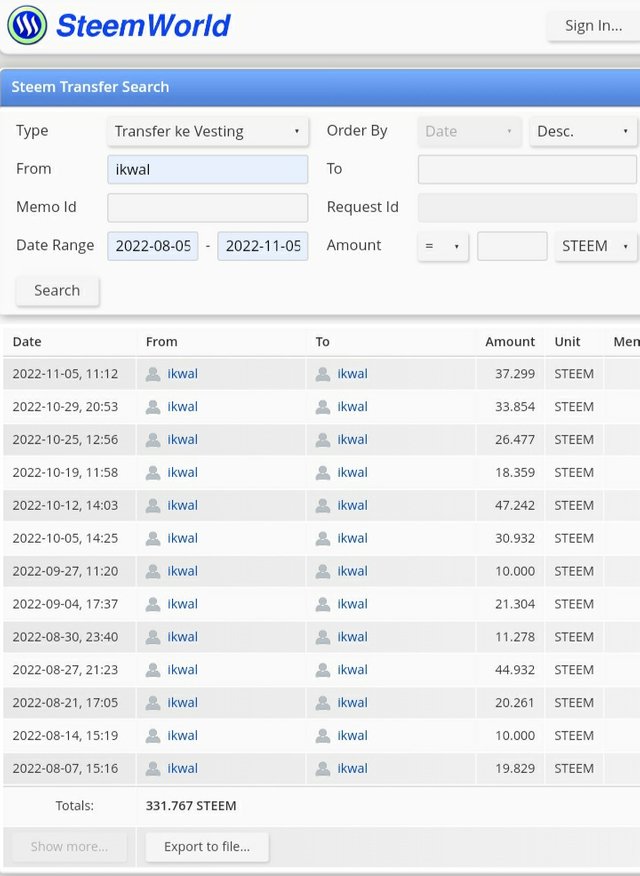The height and width of the screenshot is (876, 640).
Task: Sort table by Amount column header
Action: tap(510, 342)
